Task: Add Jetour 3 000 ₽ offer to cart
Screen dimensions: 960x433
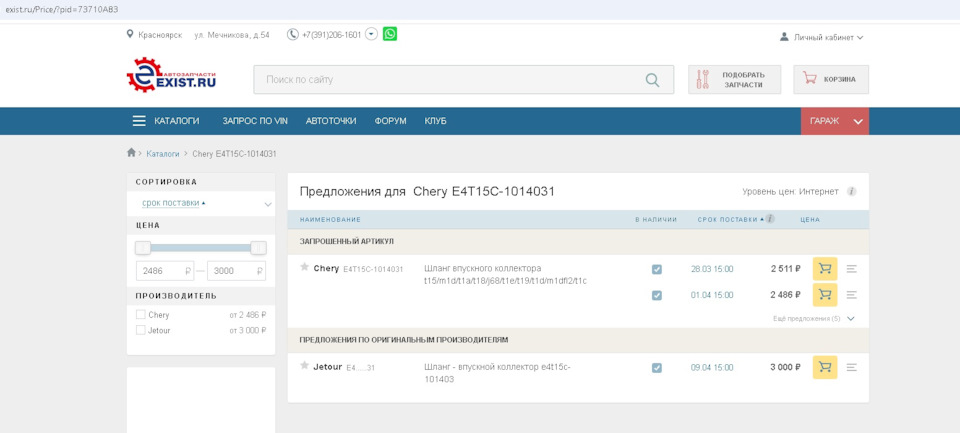Action: (x=825, y=367)
